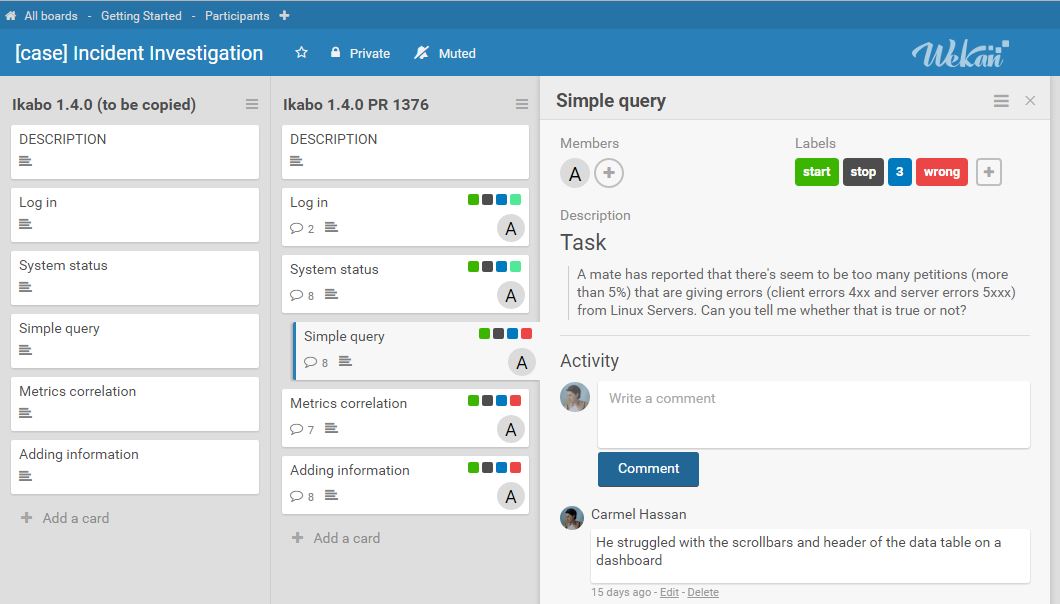Click the commenter name Carmel Hassan
Viewport: 1060px width, 604px height.
(638, 514)
